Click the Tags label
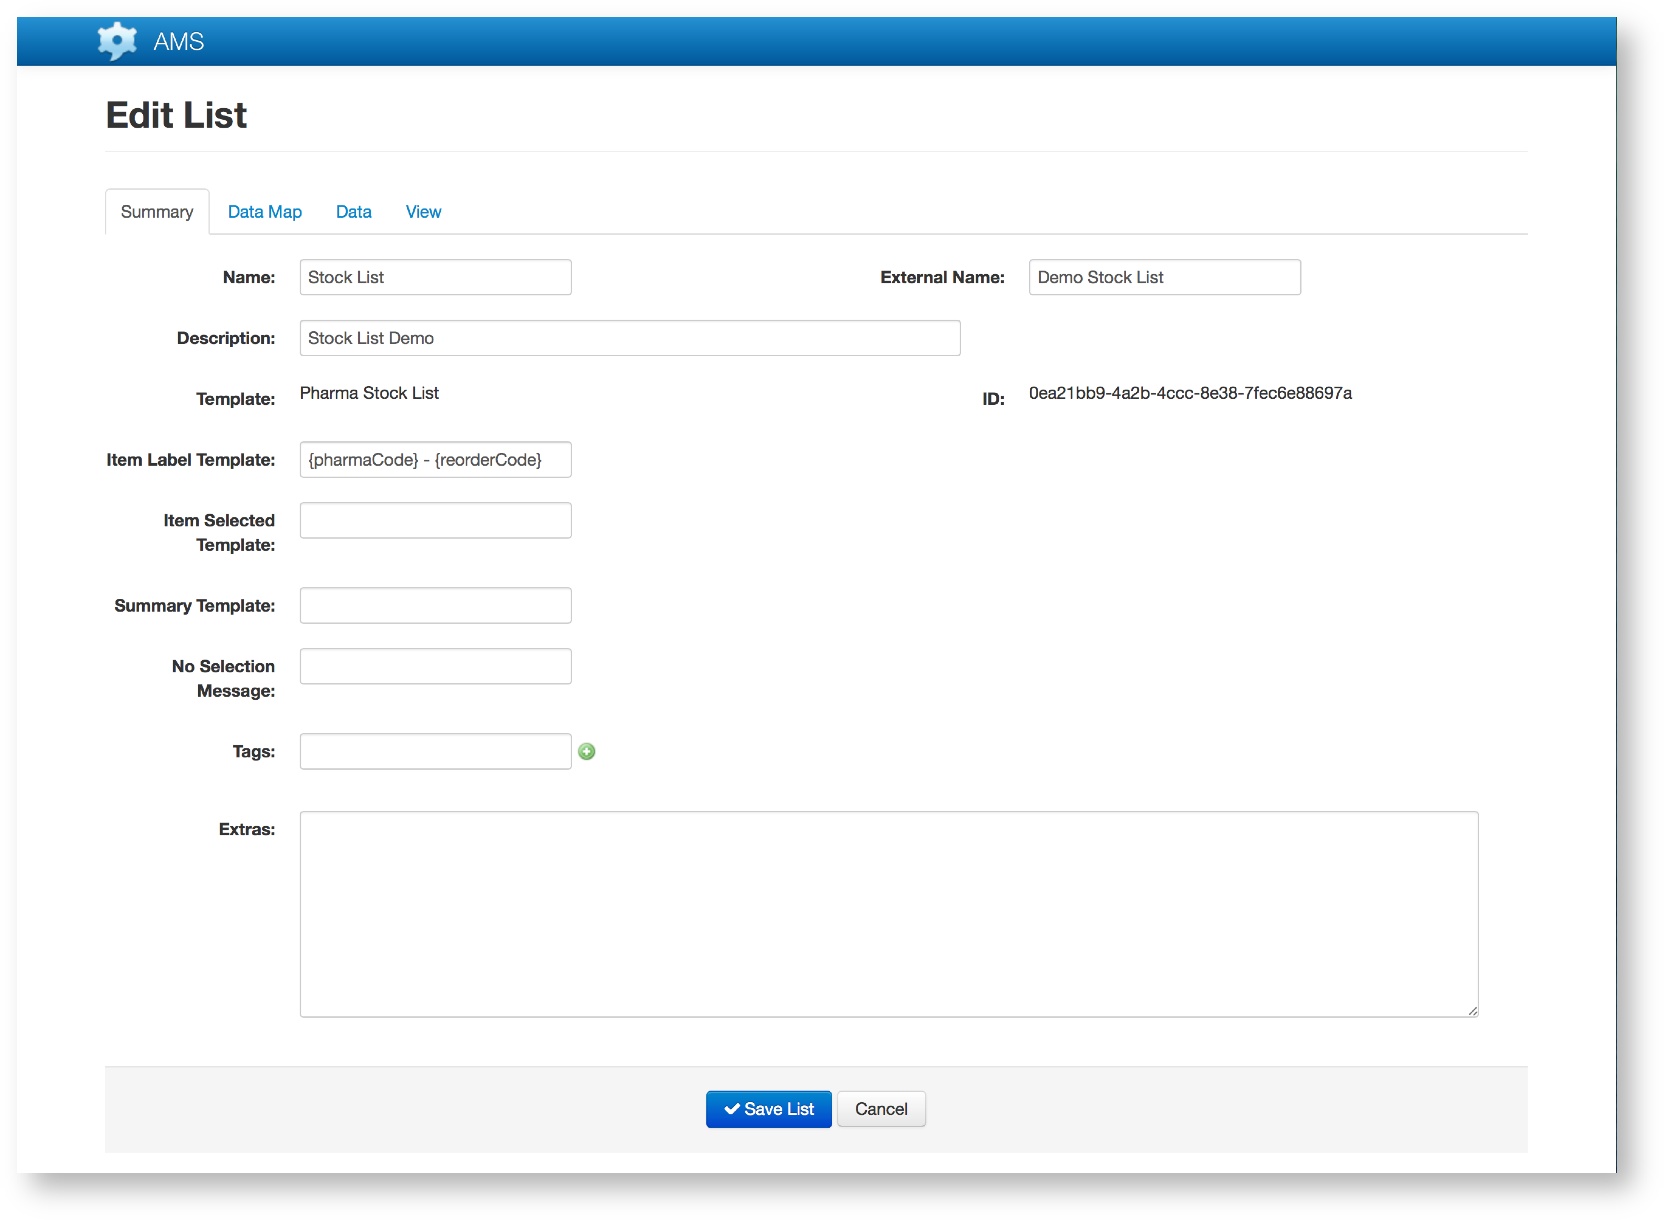1665x1221 pixels. [x=254, y=751]
